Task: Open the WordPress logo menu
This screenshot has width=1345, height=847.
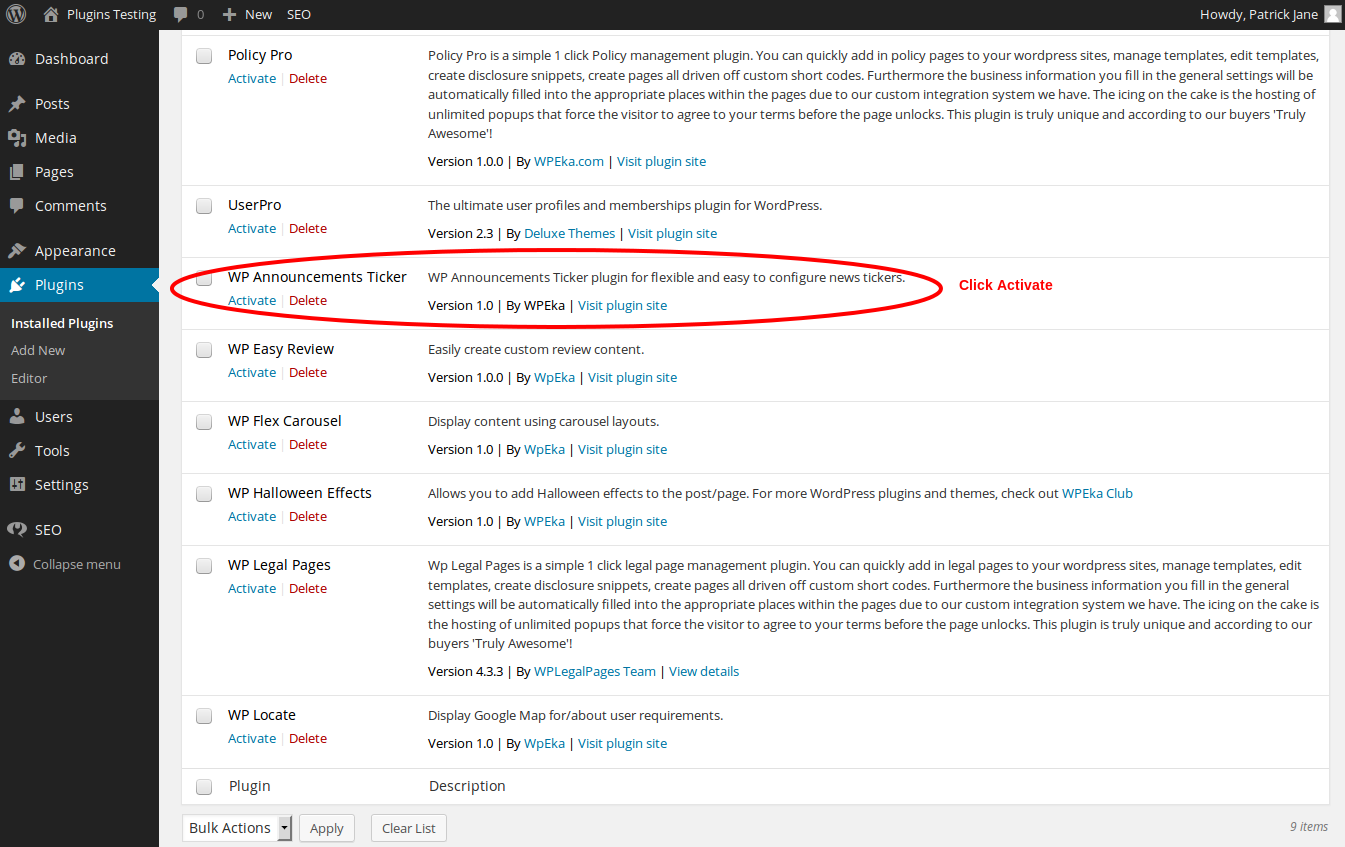Action: tap(16, 14)
